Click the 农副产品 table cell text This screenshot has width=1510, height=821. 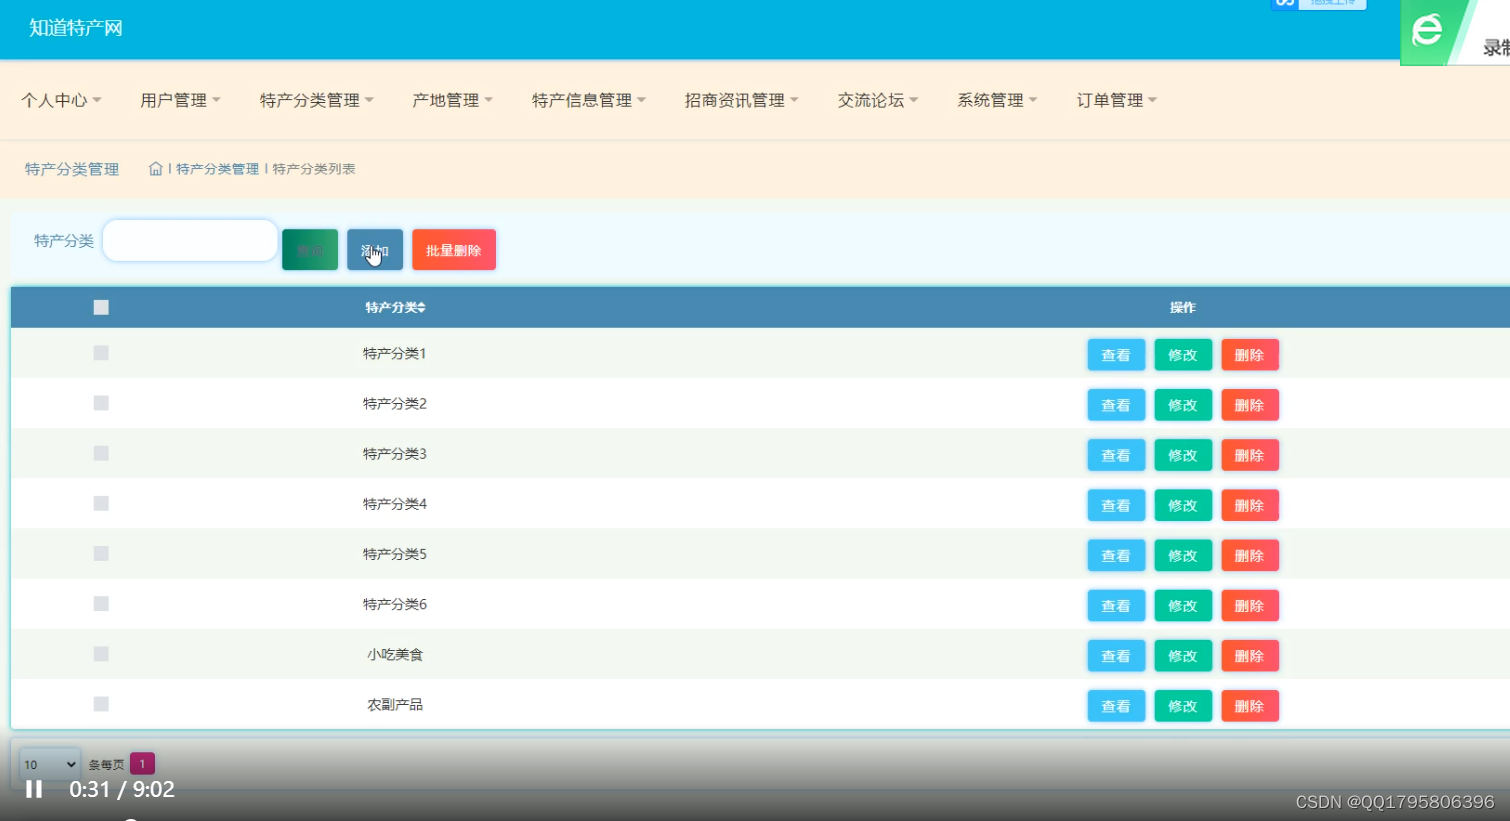tap(395, 705)
